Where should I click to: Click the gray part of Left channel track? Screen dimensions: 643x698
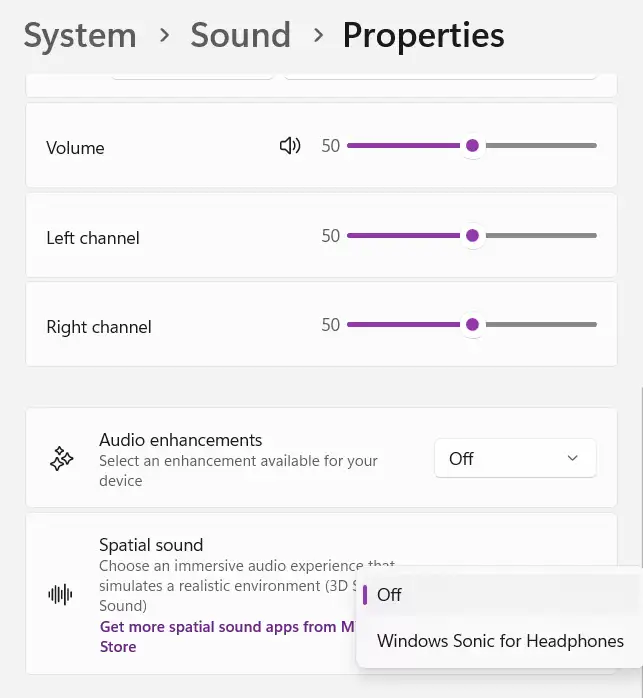(x=540, y=236)
